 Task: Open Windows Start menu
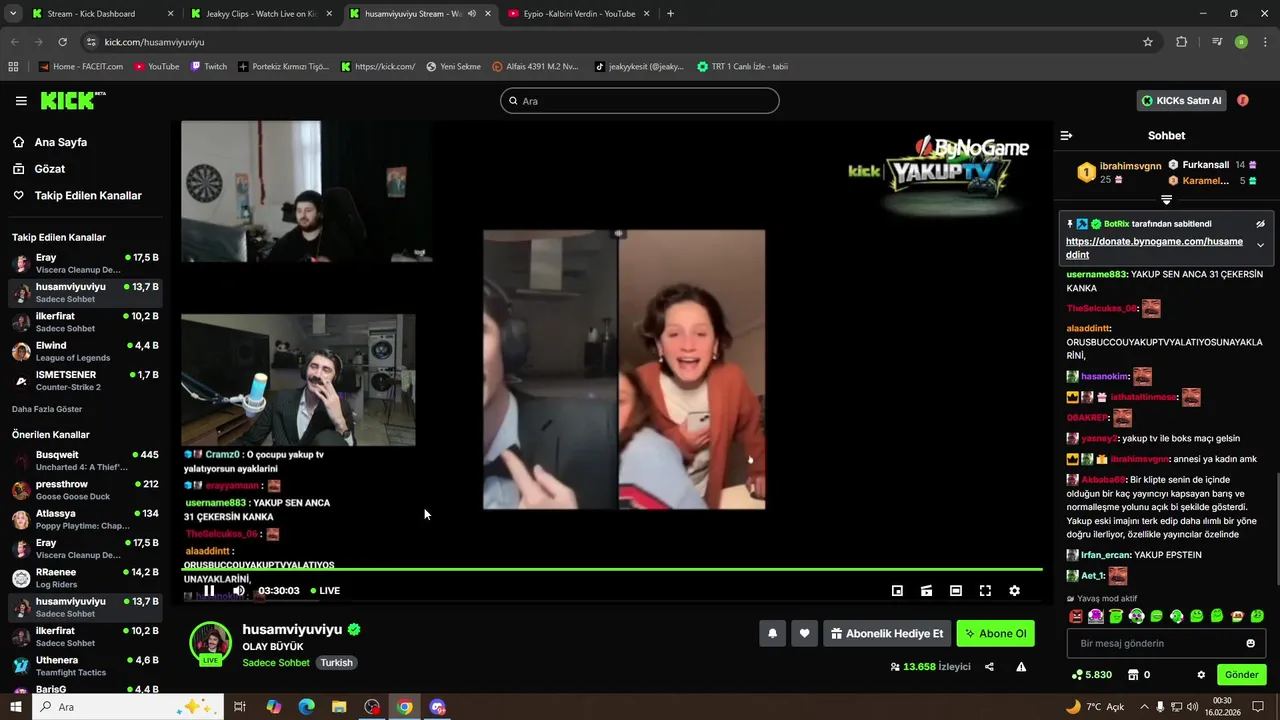pos(16,707)
